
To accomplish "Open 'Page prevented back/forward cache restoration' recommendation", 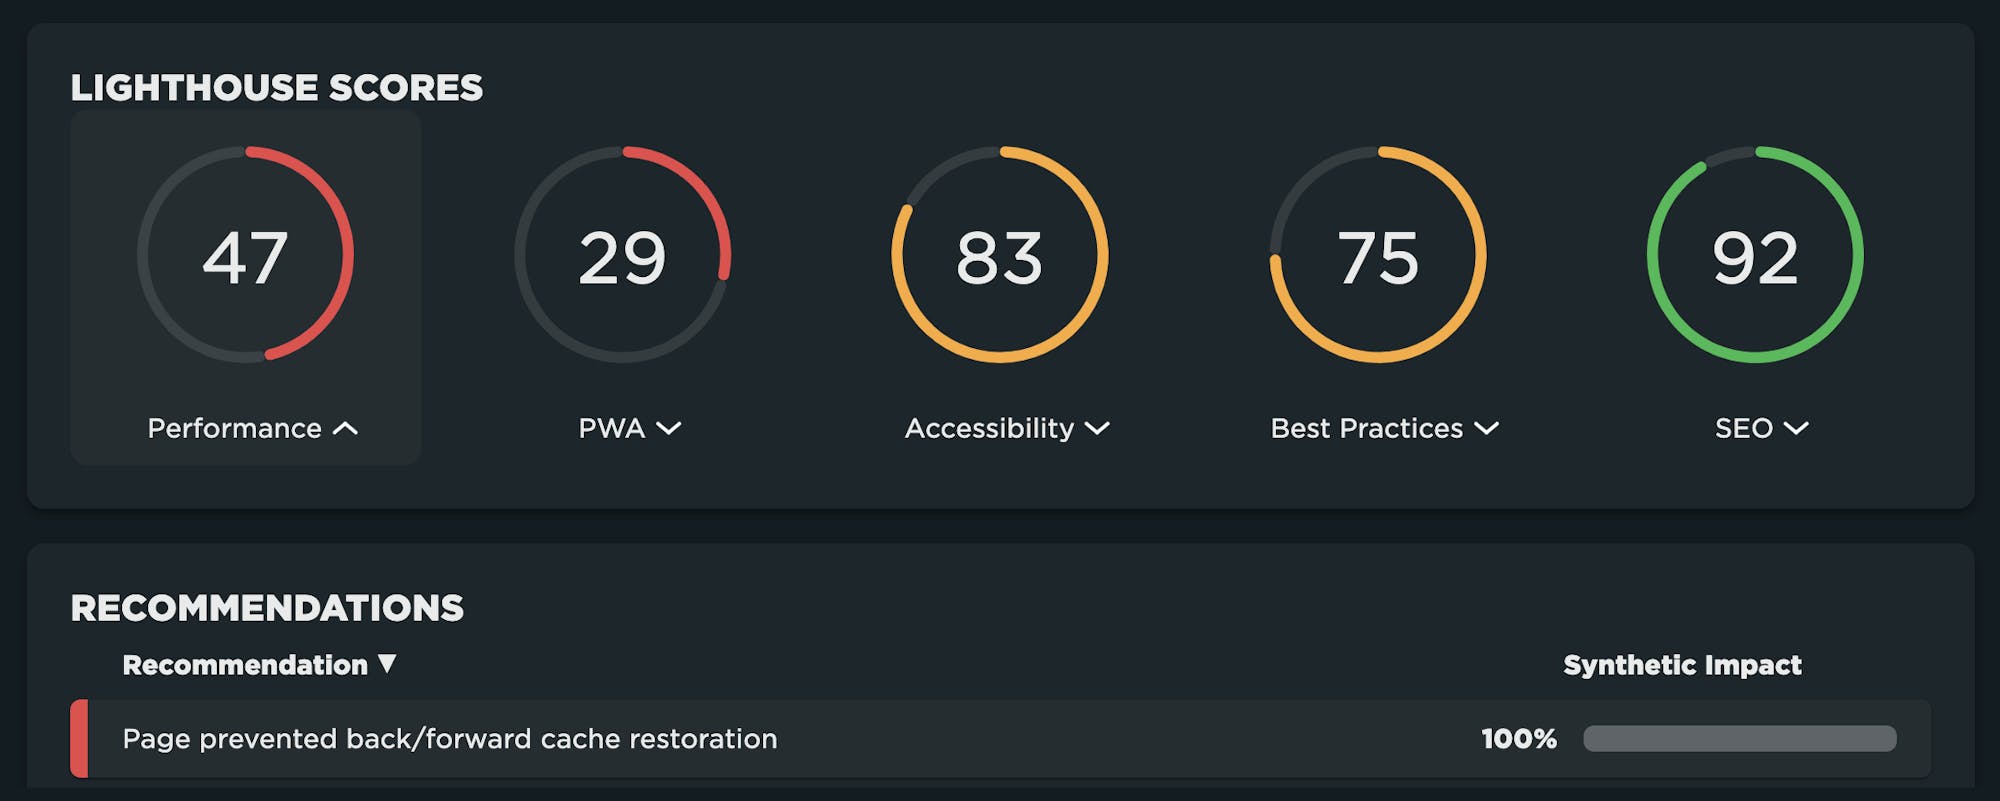I will [x=449, y=739].
